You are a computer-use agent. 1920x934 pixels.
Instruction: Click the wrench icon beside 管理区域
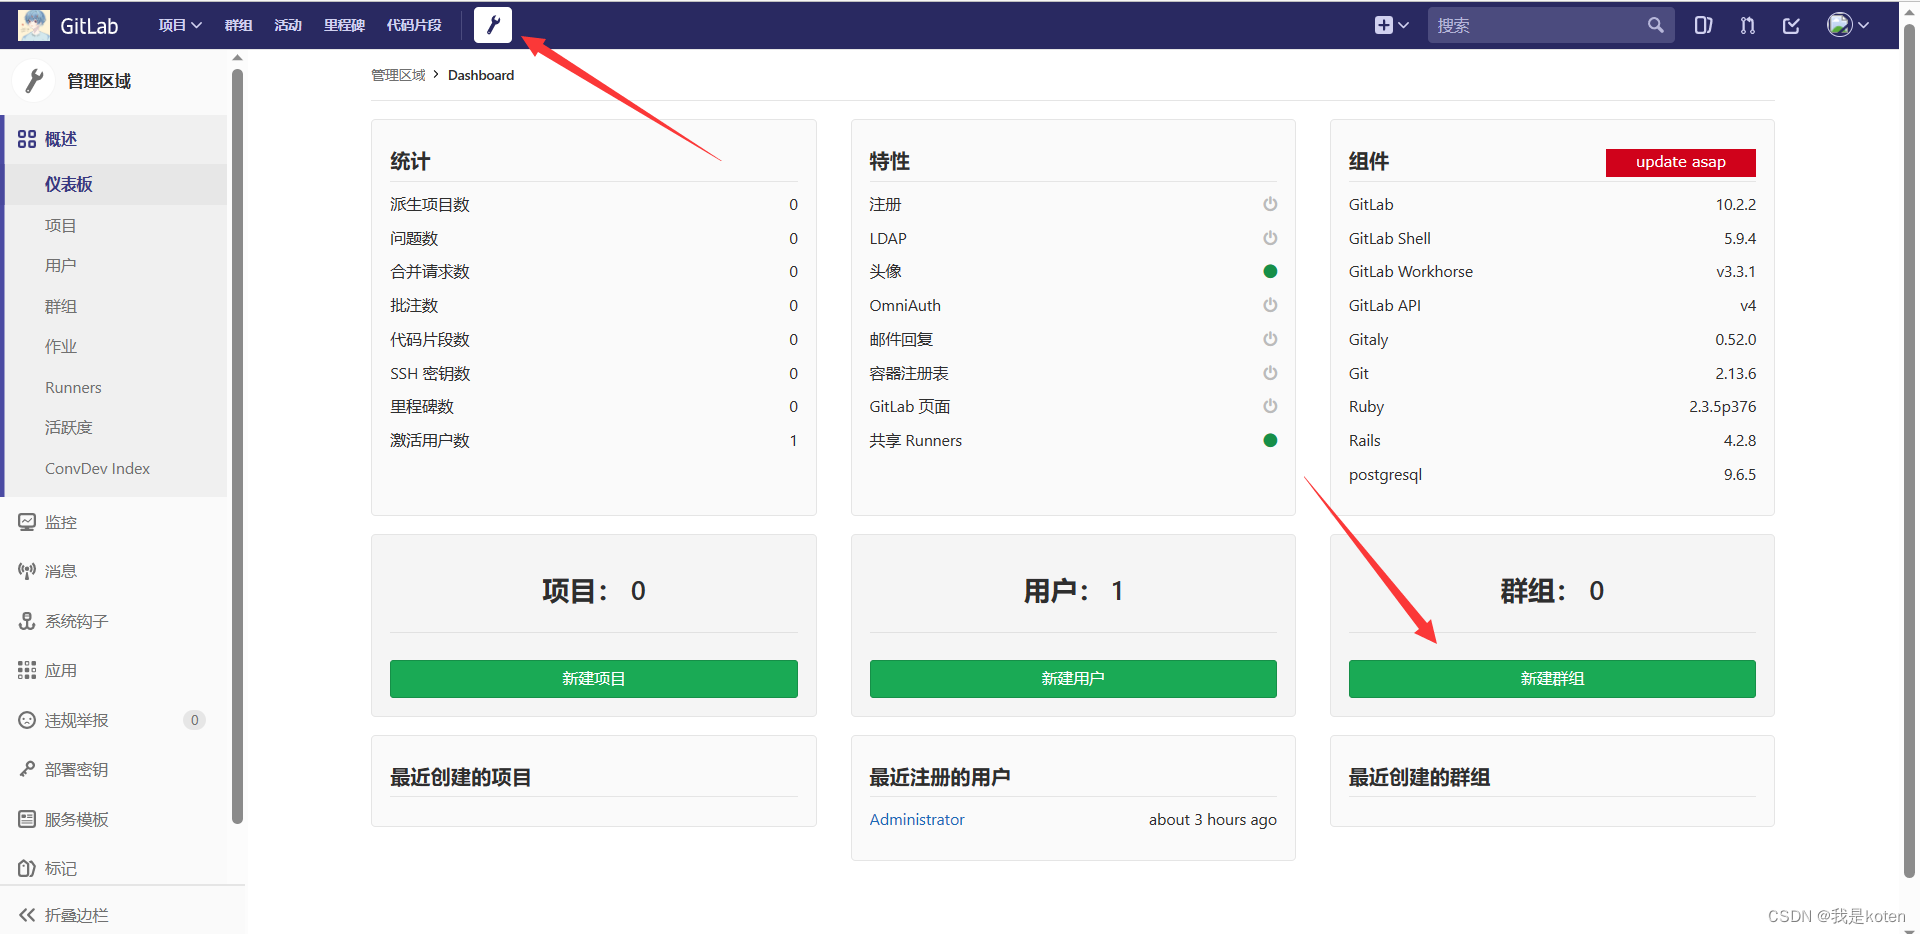pos(35,81)
